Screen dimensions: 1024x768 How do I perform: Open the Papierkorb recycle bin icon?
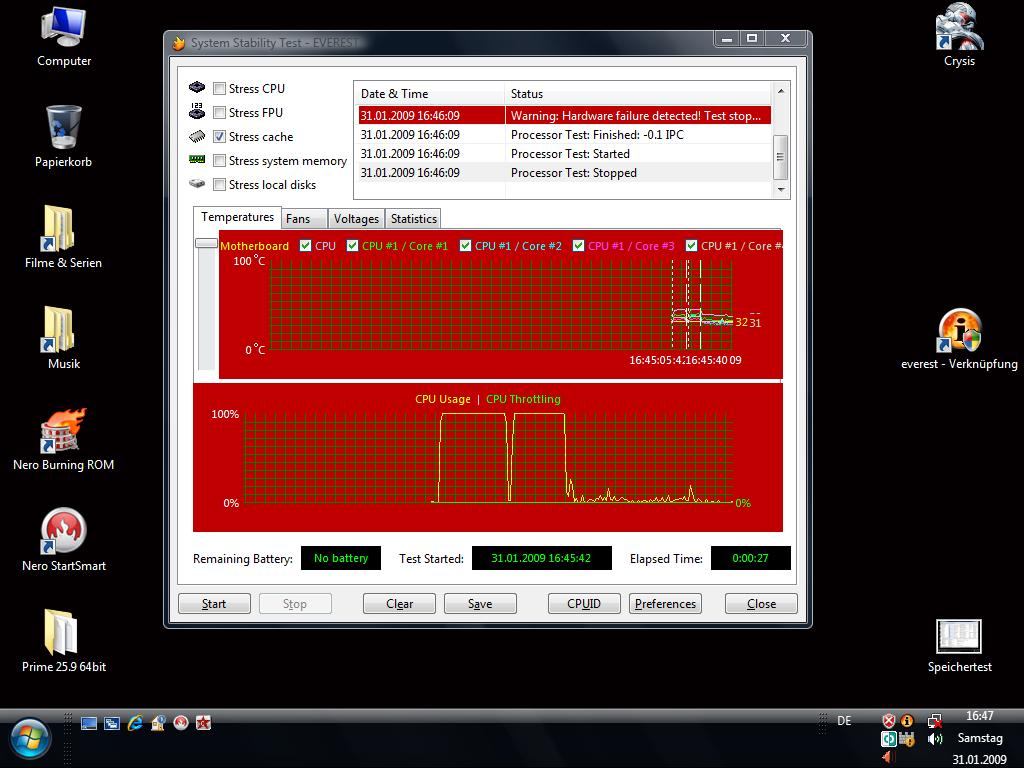point(63,136)
